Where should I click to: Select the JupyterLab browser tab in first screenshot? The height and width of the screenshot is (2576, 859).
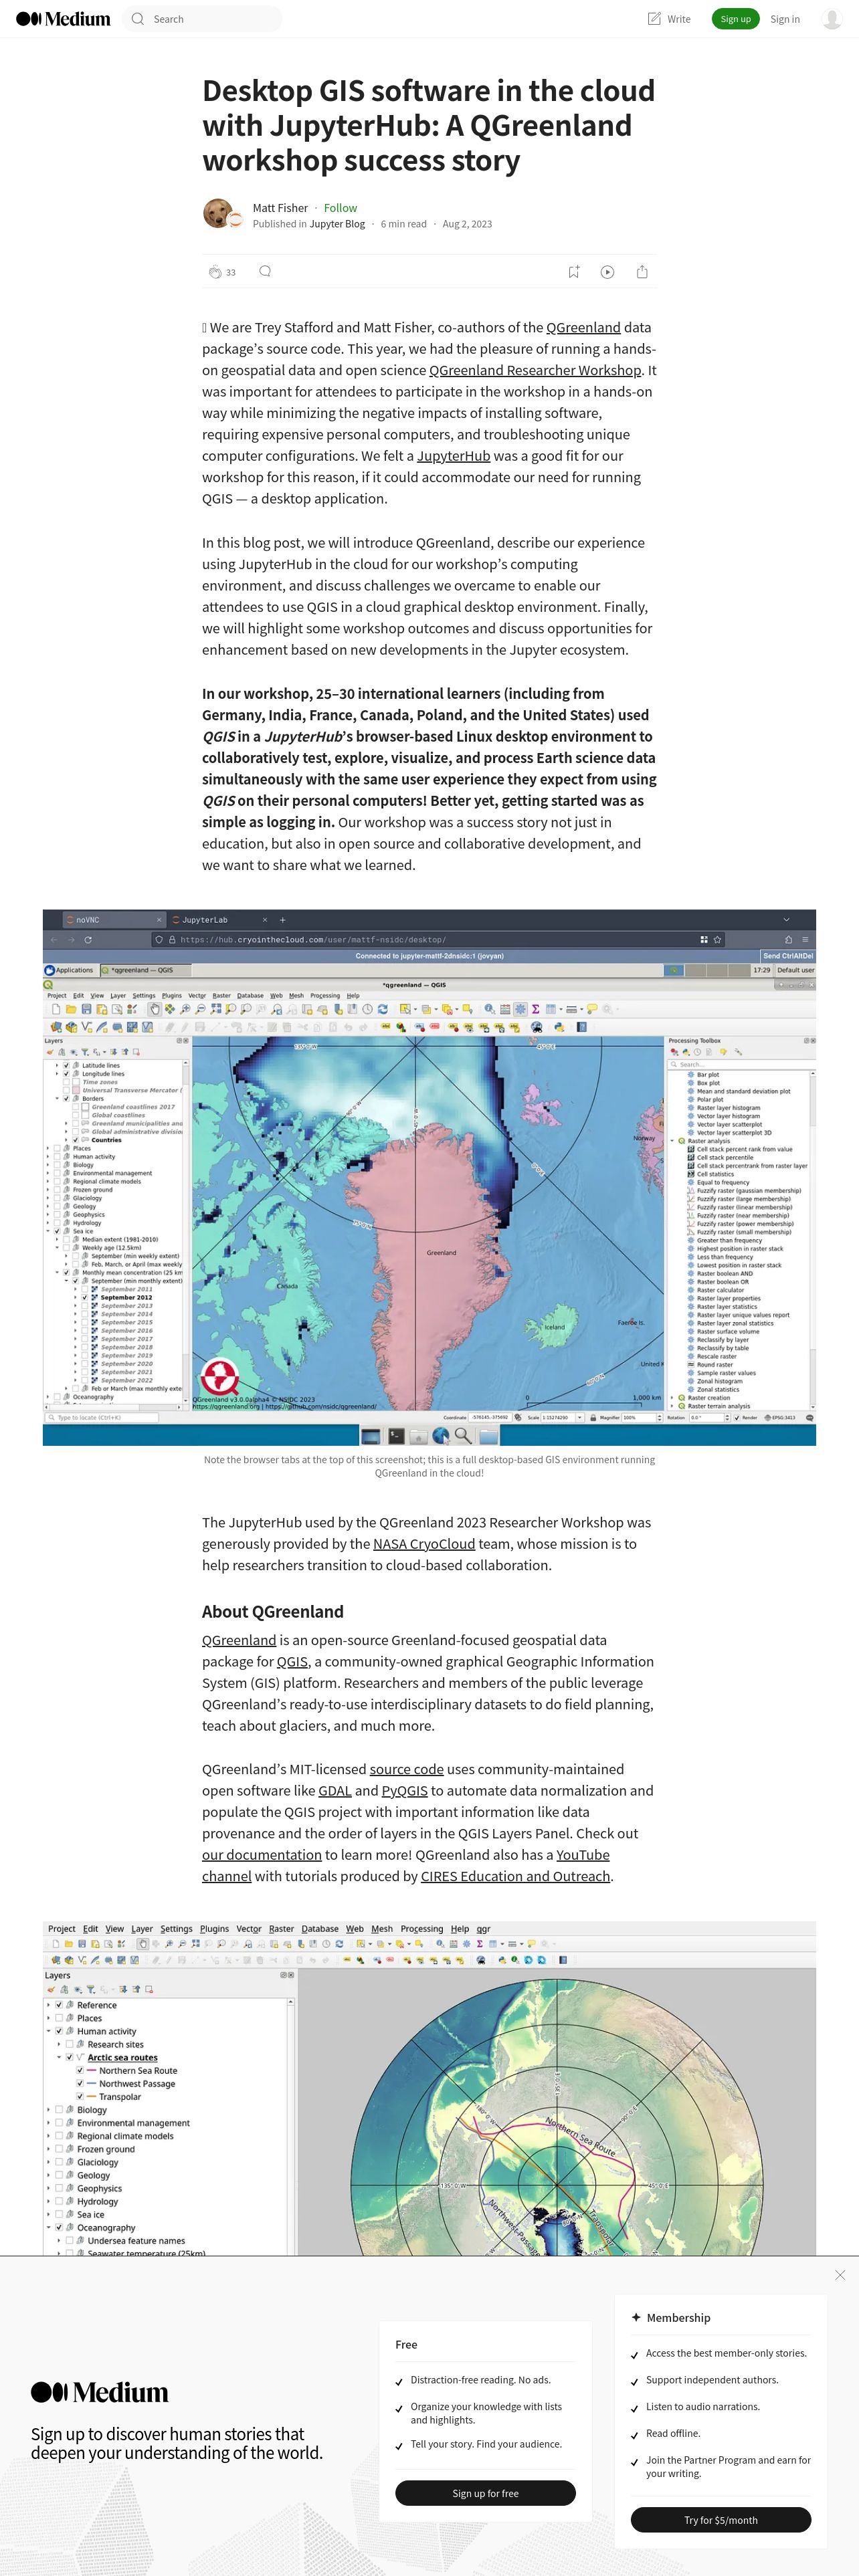220,919
